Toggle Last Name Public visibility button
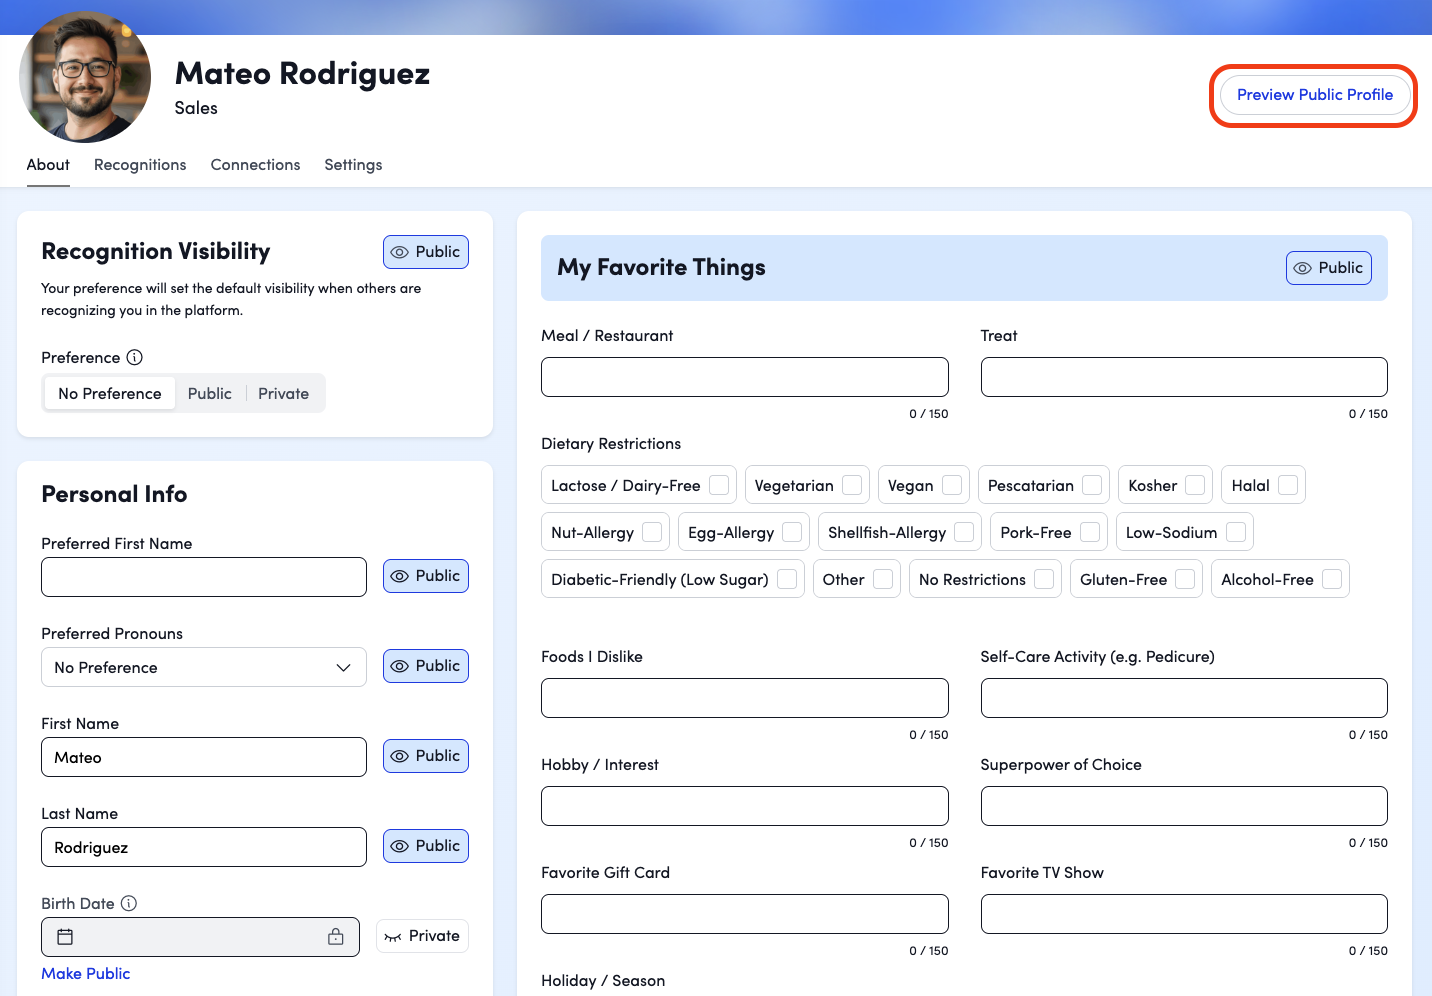The height and width of the screenshot is (996, 1432). pyautogui.click(x=426, y=846)
